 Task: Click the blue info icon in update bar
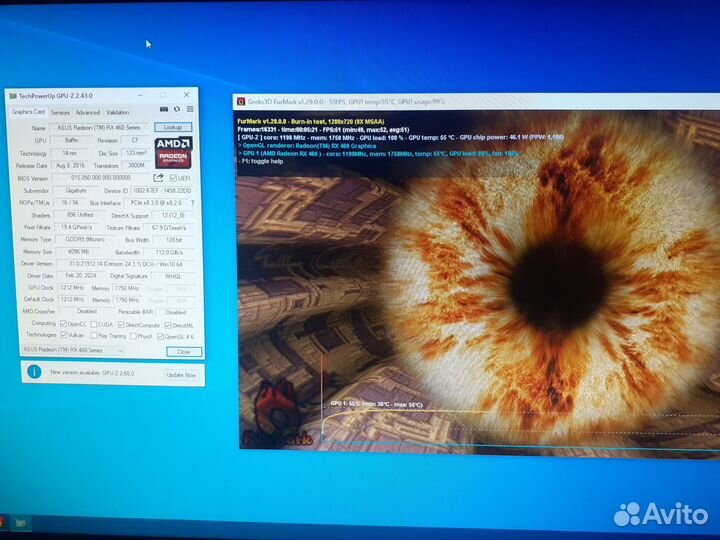click(x=34, y=371)
